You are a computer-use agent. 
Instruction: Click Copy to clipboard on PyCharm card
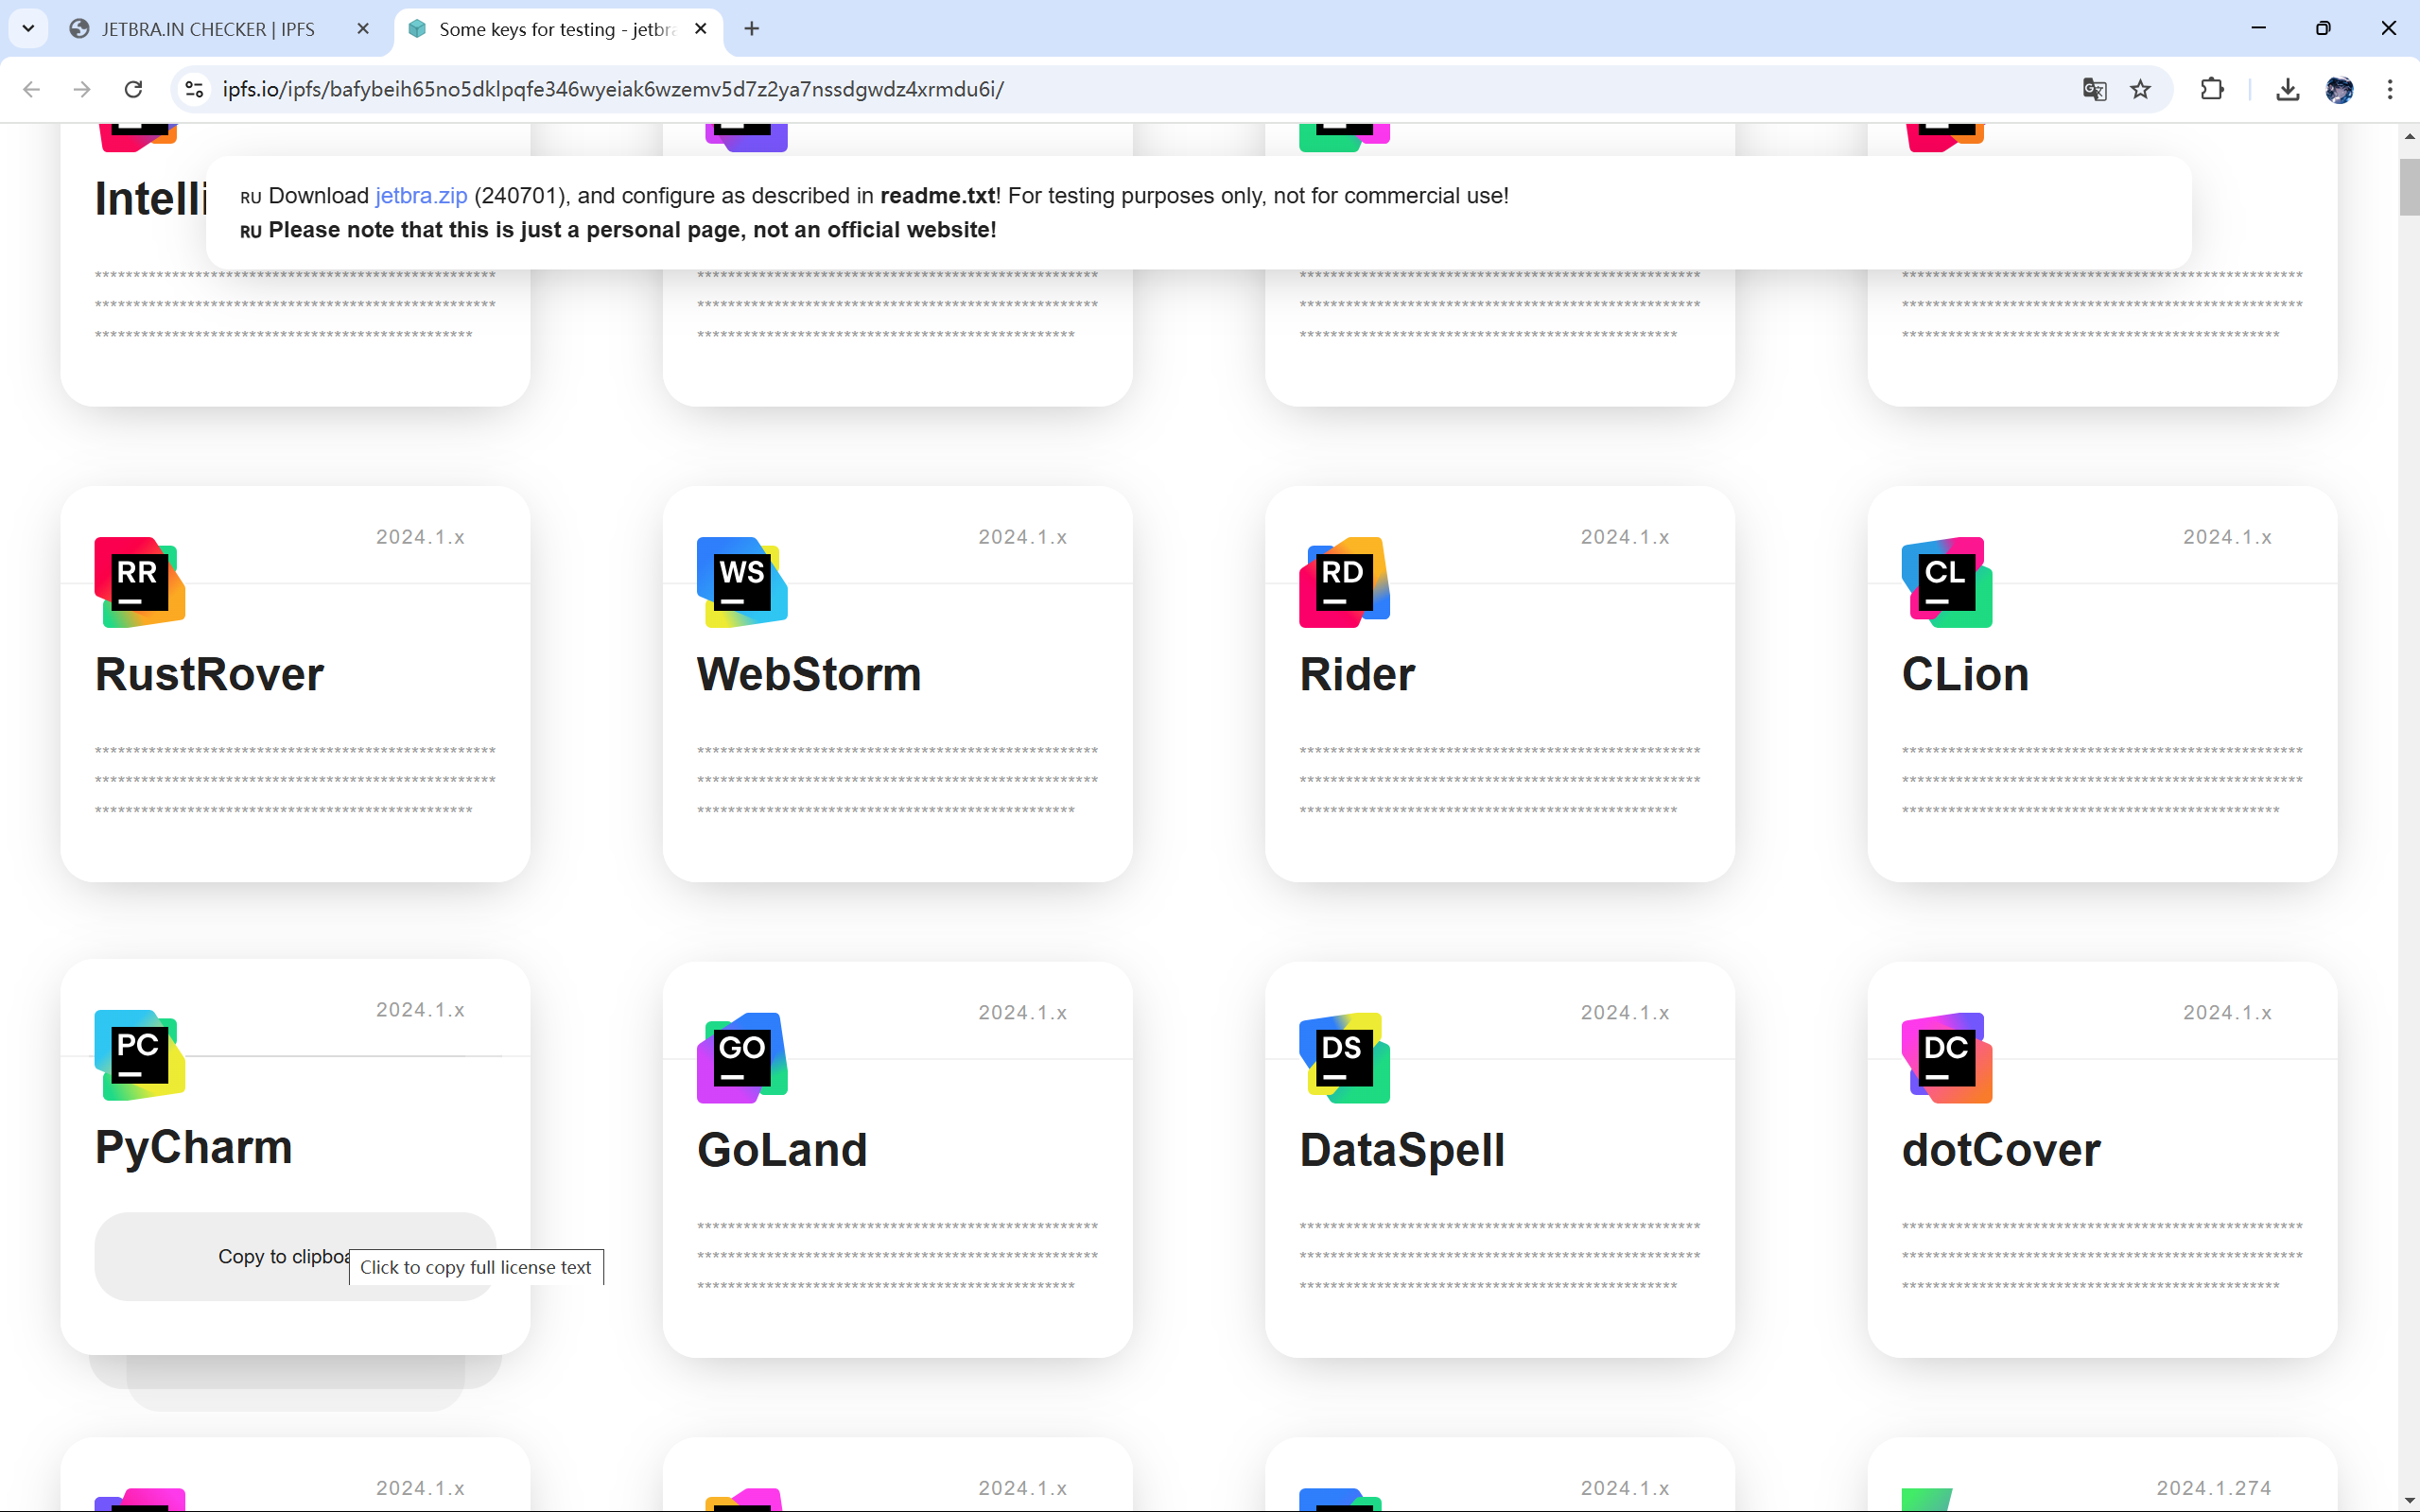tap(295, 1256)
